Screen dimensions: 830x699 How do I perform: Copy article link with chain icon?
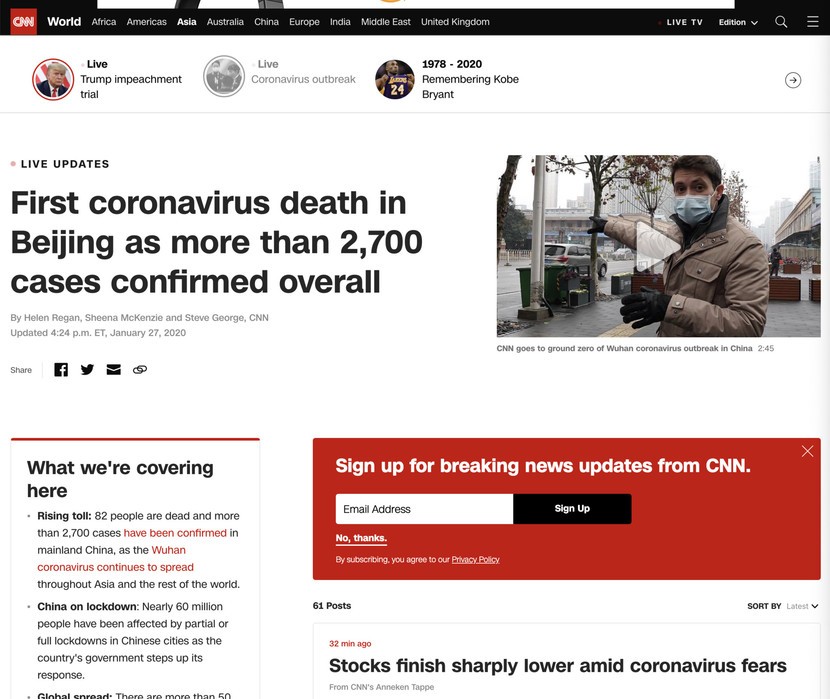click(140, 369)
